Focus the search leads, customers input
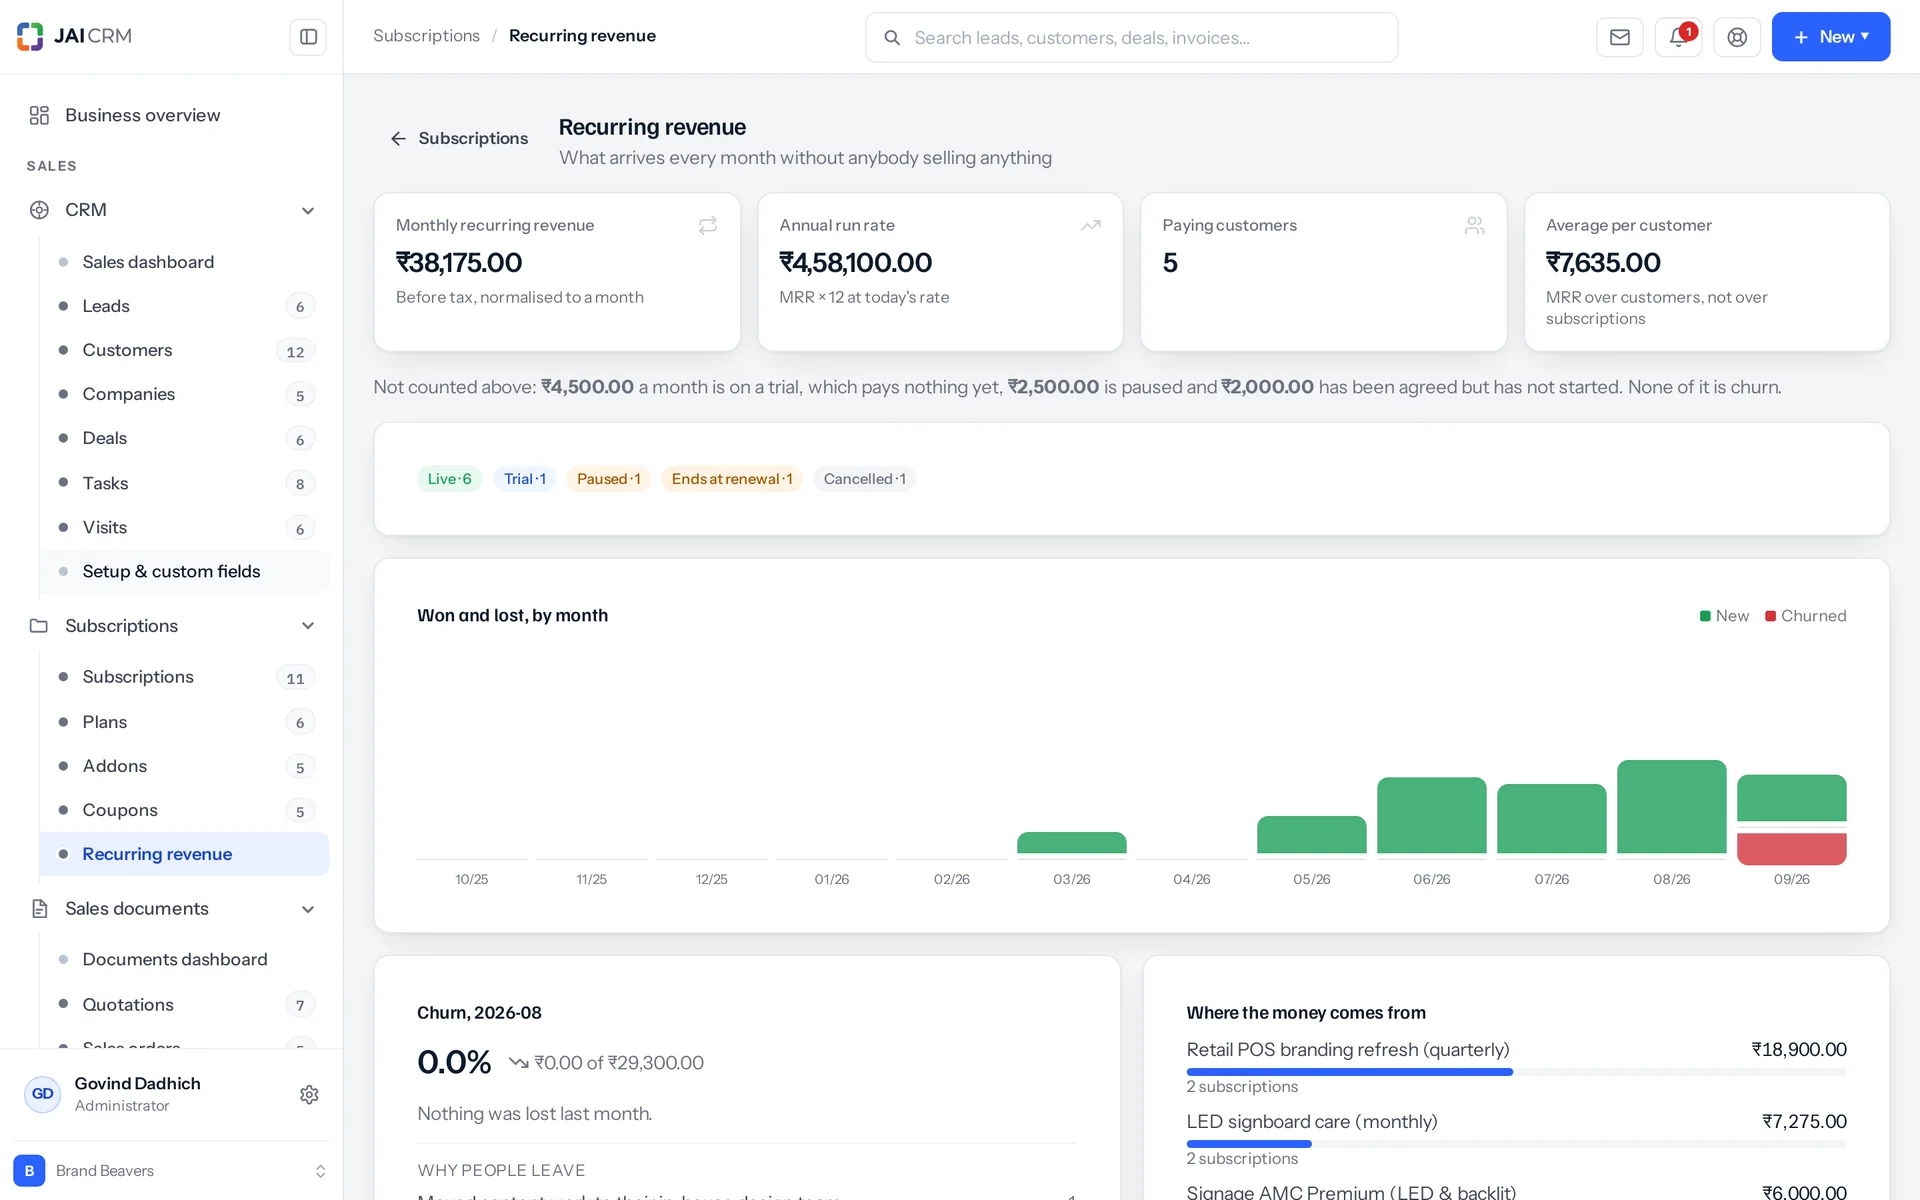Viewport: 1920px width, 1200px height. [x=1131, y=38]
